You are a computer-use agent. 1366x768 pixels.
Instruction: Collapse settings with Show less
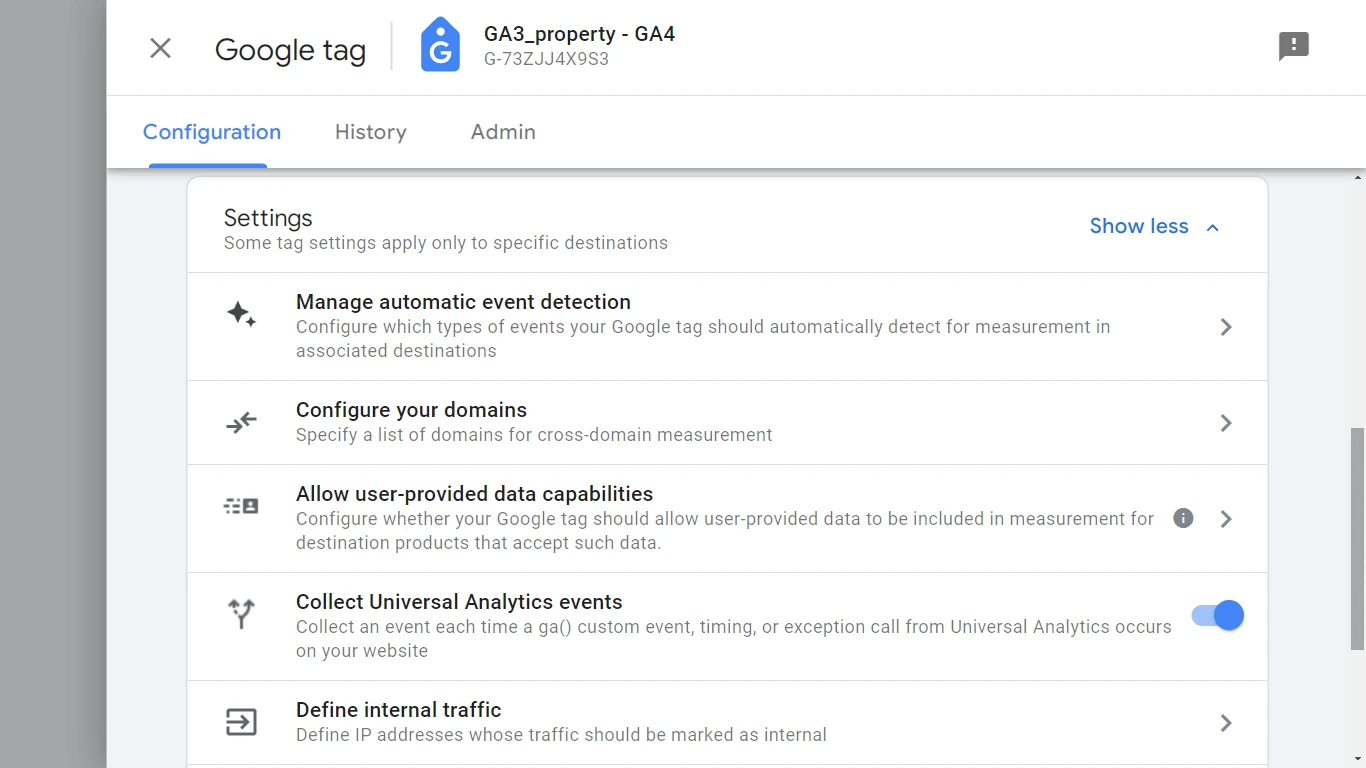point(1154,227)
